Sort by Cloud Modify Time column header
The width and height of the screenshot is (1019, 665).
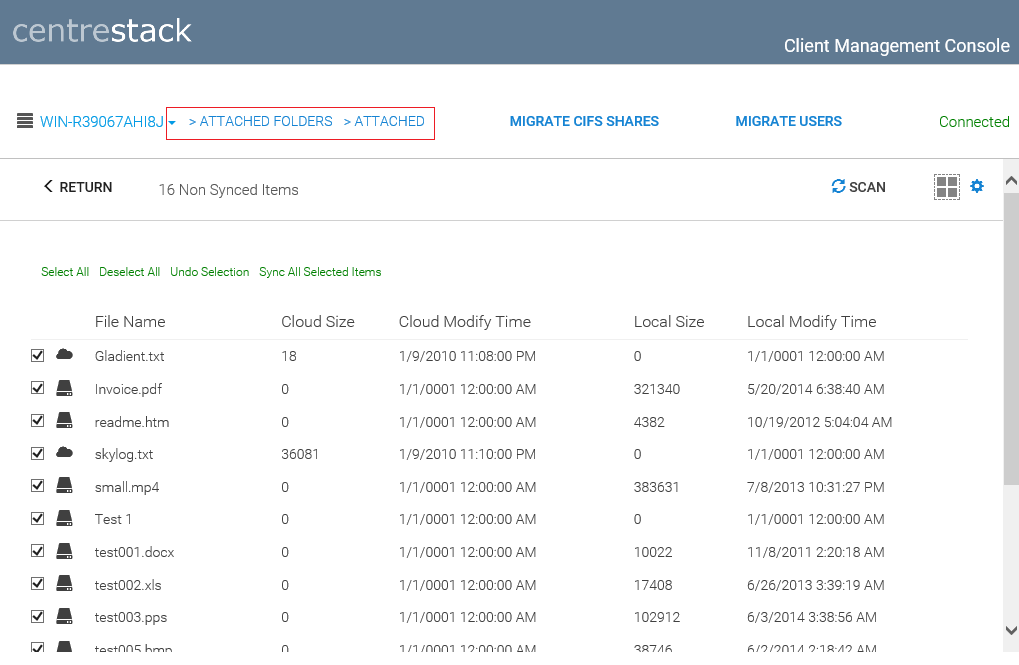pyautogui.click(x=465, y=322)
